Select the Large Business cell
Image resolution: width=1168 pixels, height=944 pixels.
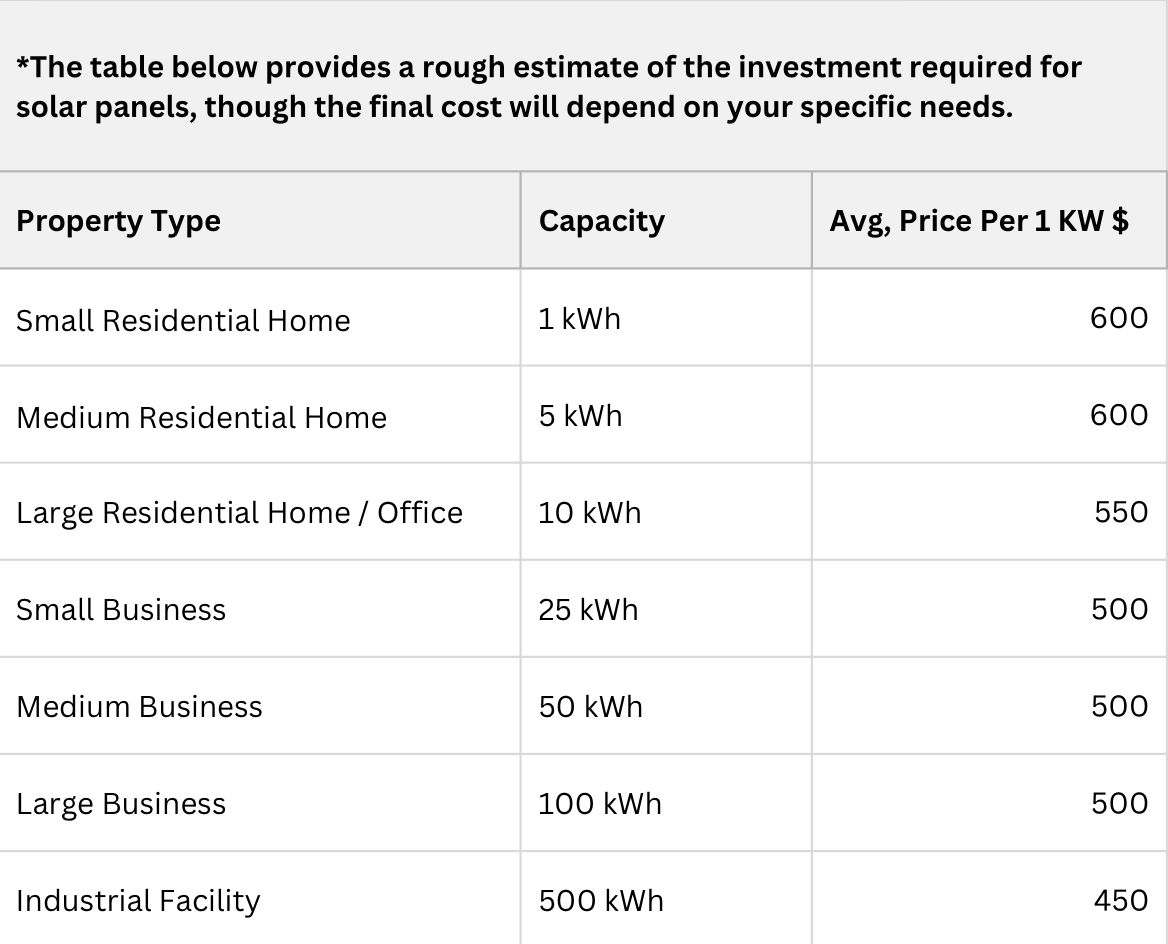121,804
